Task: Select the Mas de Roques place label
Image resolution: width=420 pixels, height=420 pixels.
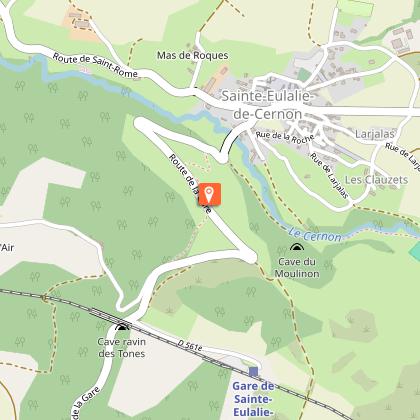Action: pos(193,55)
